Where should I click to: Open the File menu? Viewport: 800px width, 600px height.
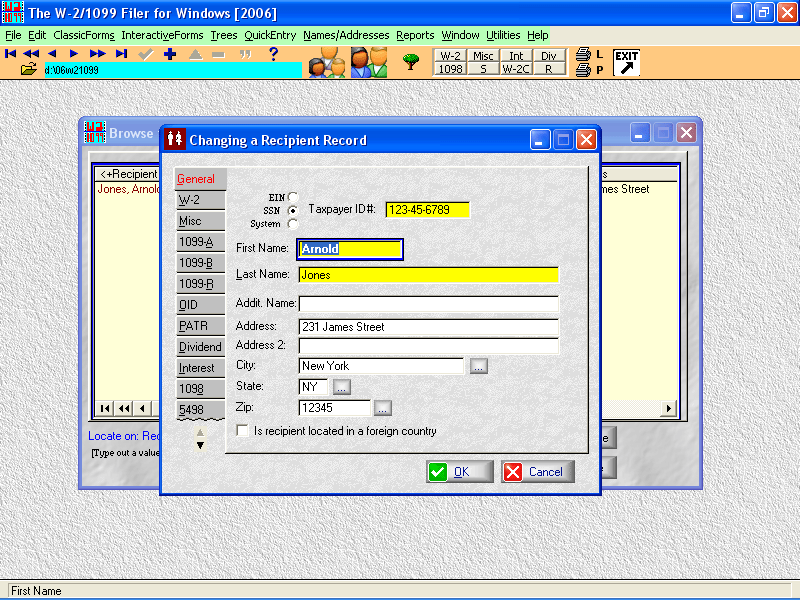[13, 35]
